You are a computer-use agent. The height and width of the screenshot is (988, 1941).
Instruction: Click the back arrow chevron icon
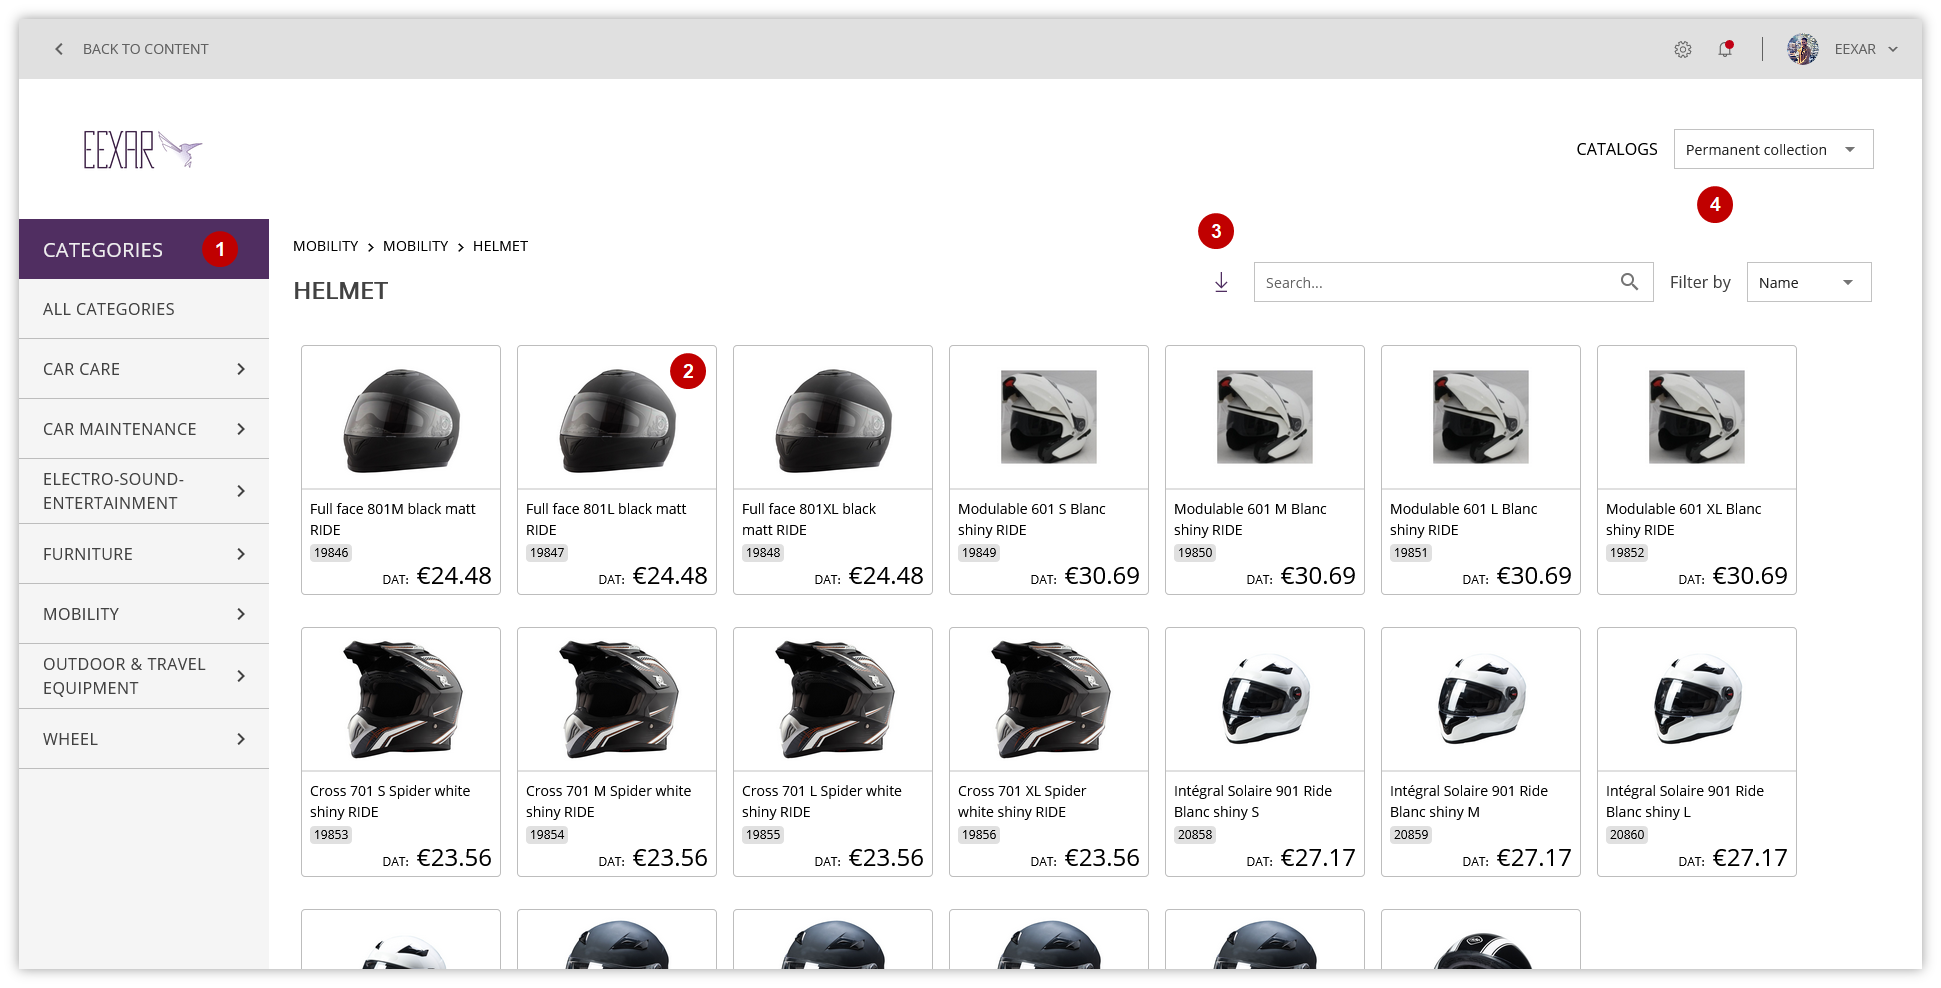click(x=59, y=49)
